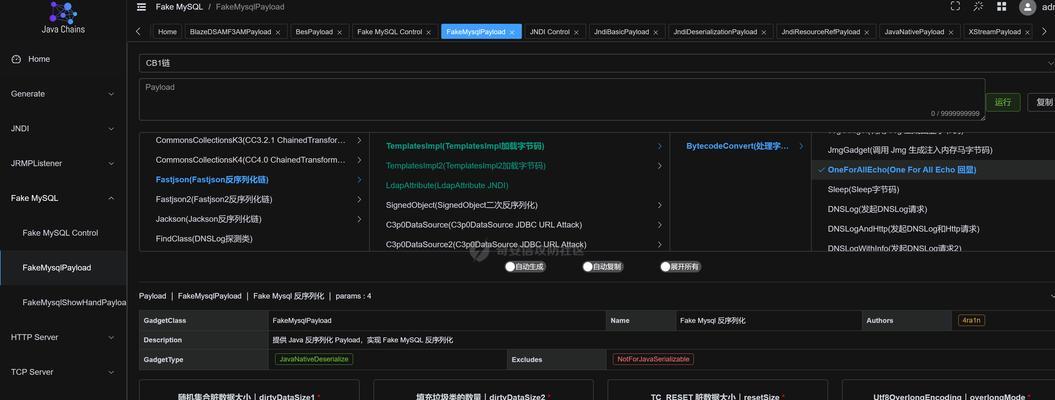1055x400 pixels.
Task: Close the JavaNativePayload tab
Action: pyautogui.click(x=951, y=32)
